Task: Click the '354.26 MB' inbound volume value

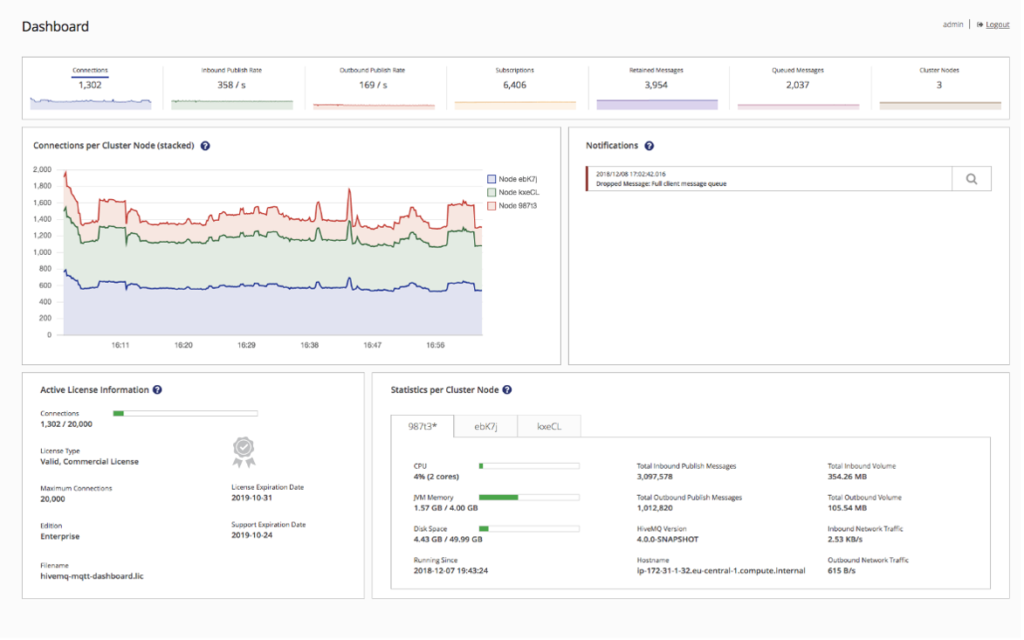Action: click(847, 477)
